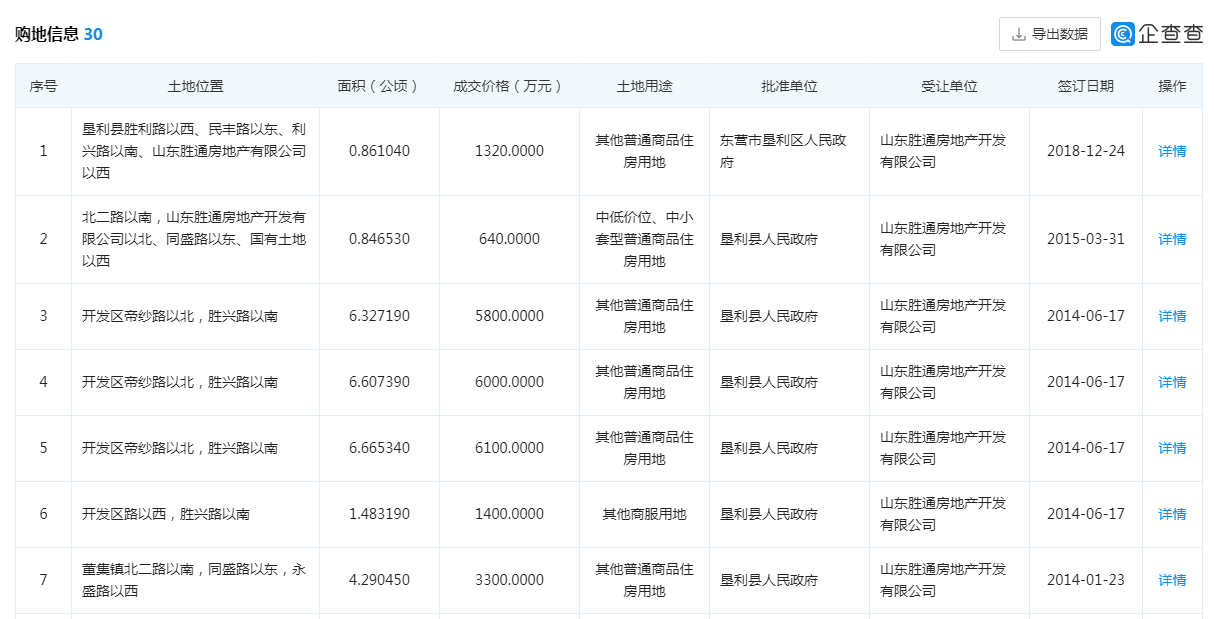Click the 土地位置 column header
Screen dimensions: 1214x619
click(195, 86)
